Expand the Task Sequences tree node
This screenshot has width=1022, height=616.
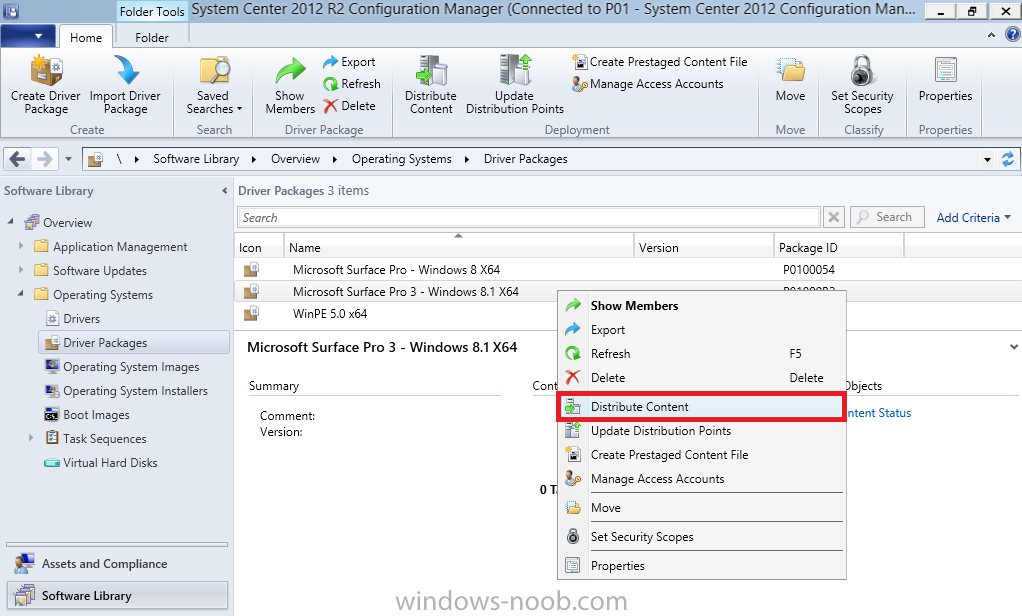point(31,438)
